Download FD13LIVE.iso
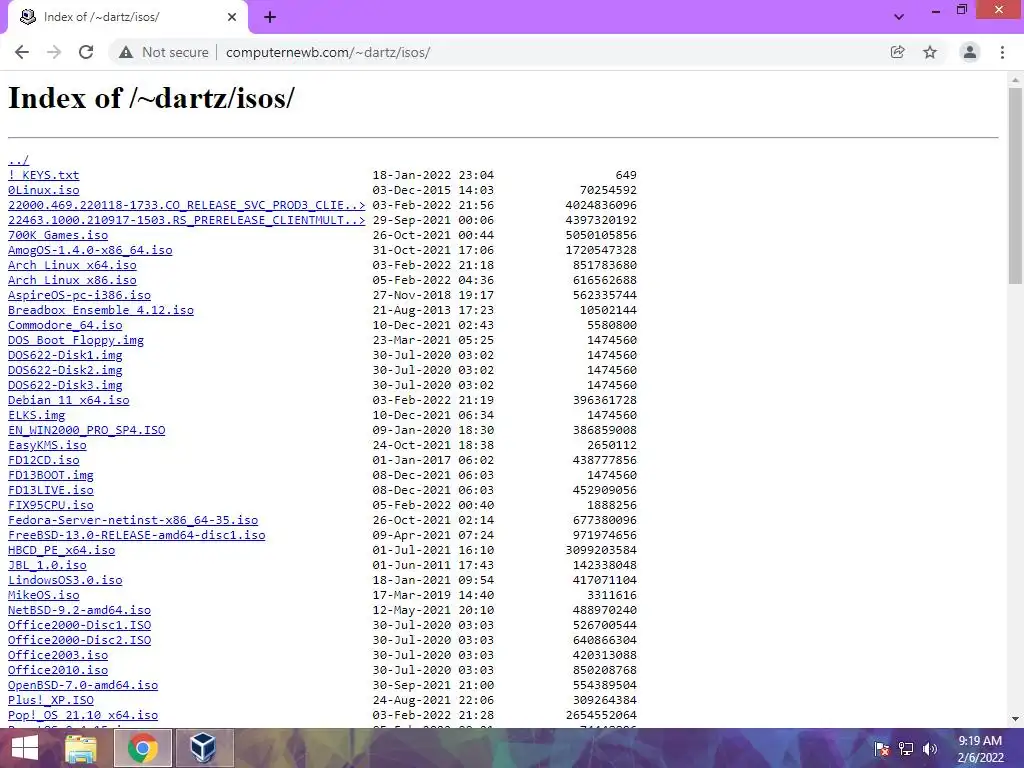This screenshot has width=1024, height=768. point(50,490)
